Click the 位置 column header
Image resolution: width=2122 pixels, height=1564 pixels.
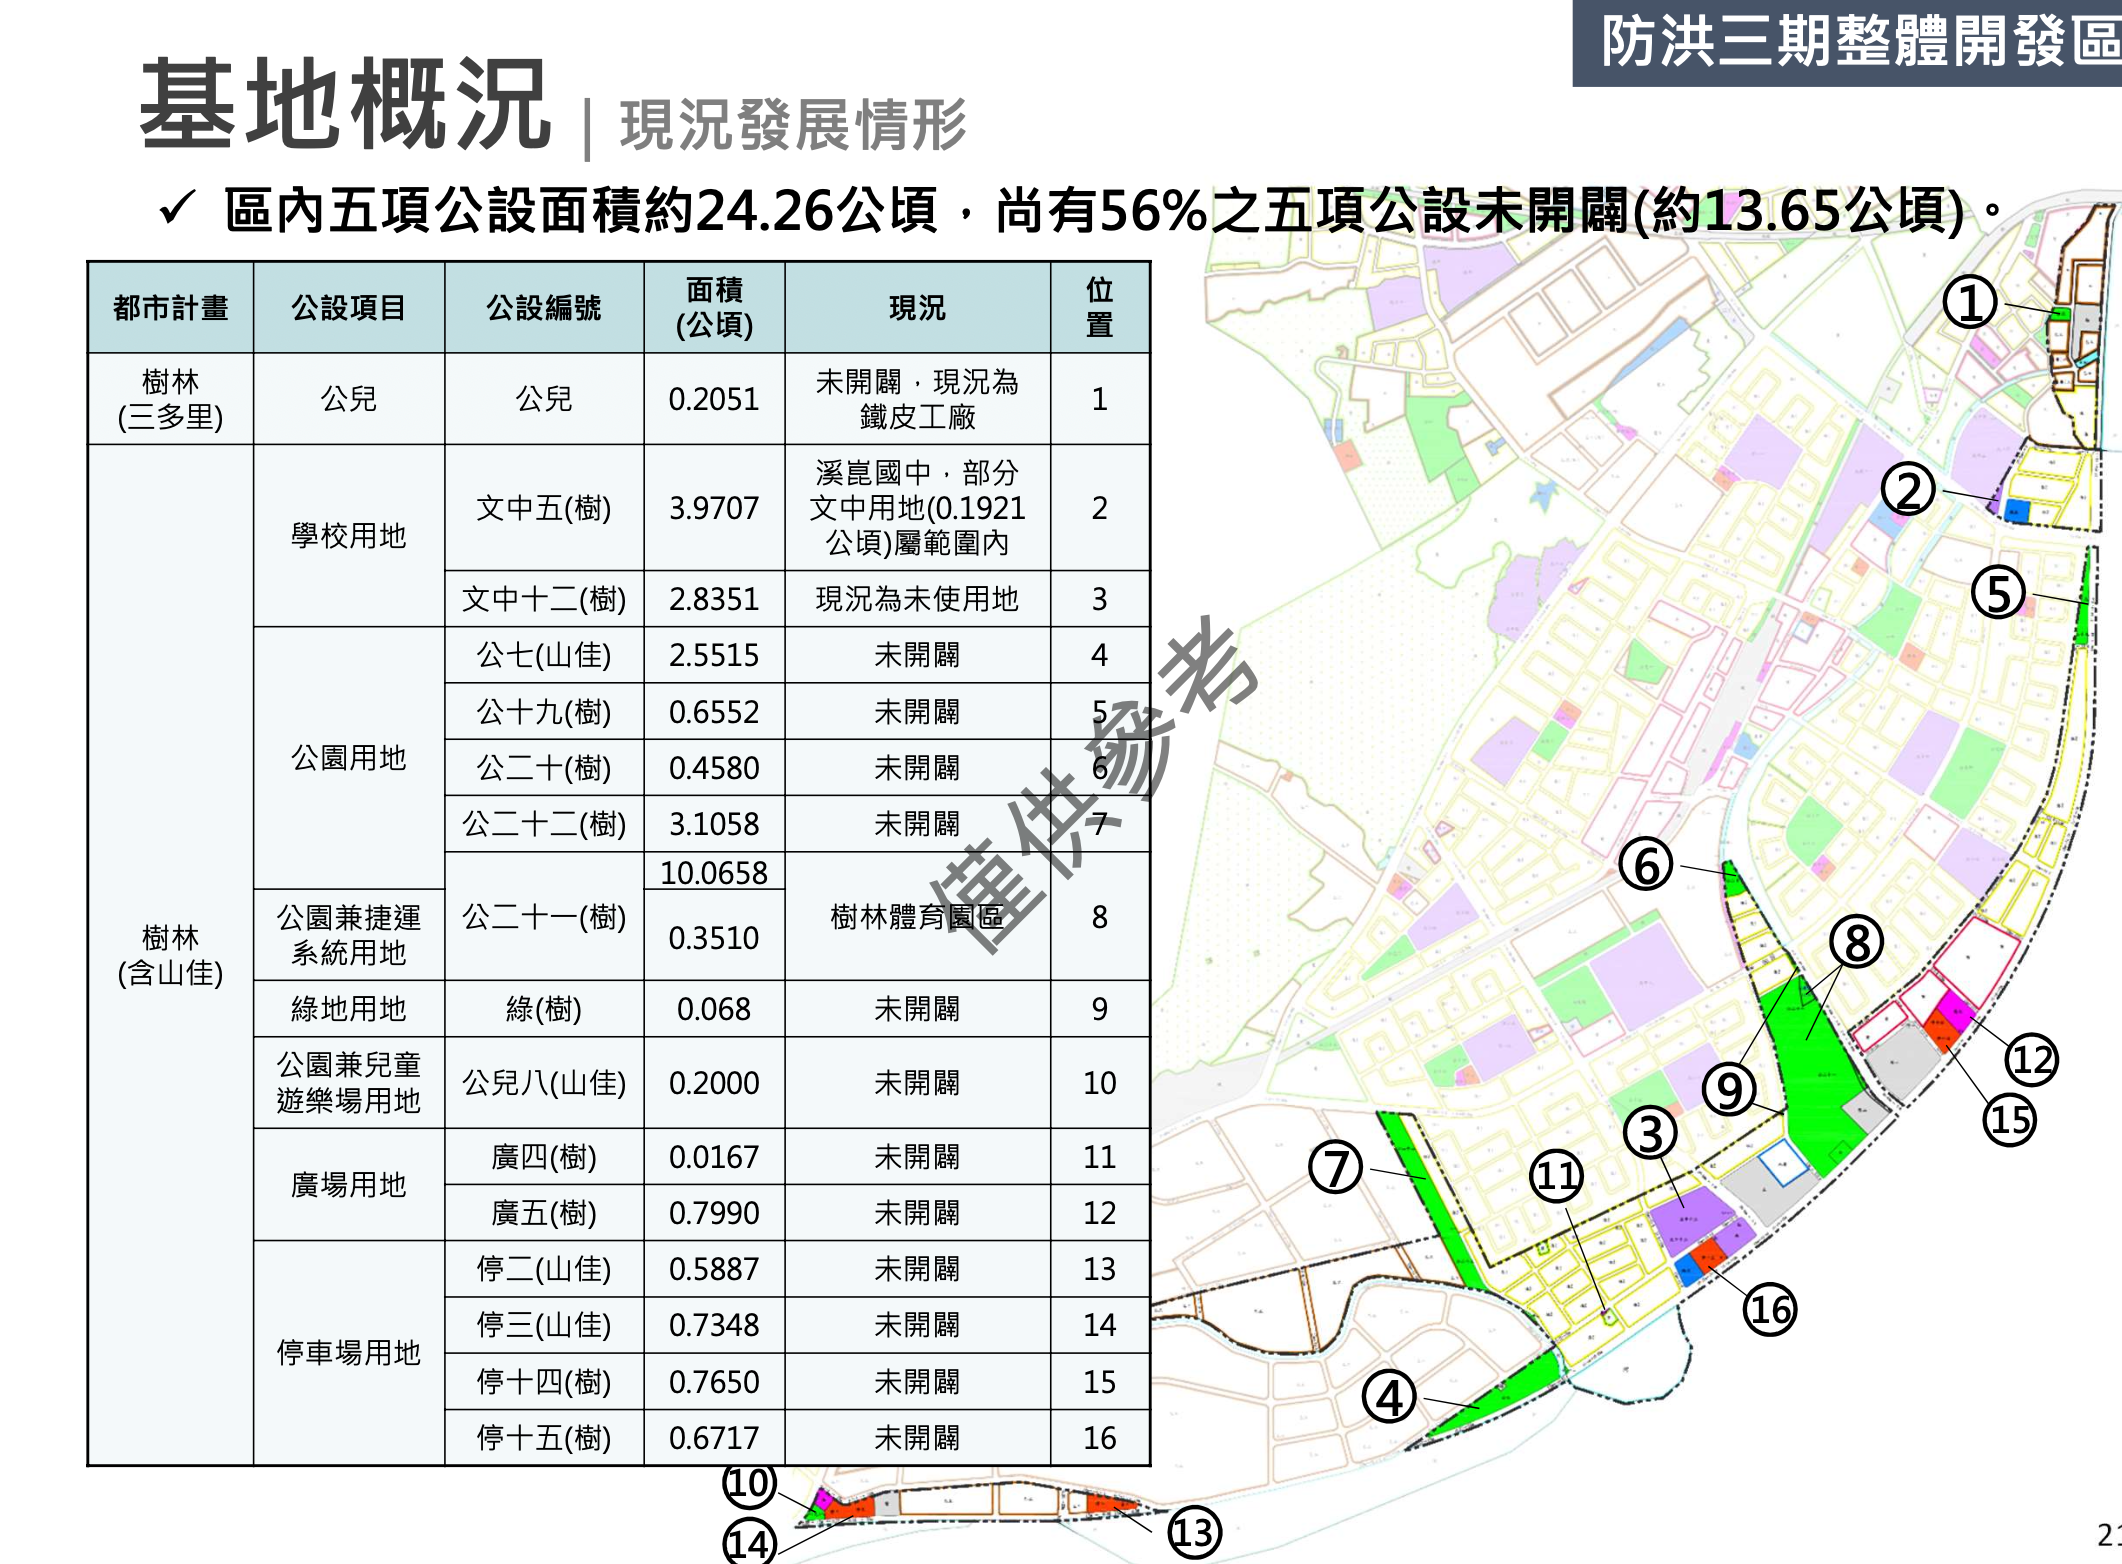coord(1100,308)
